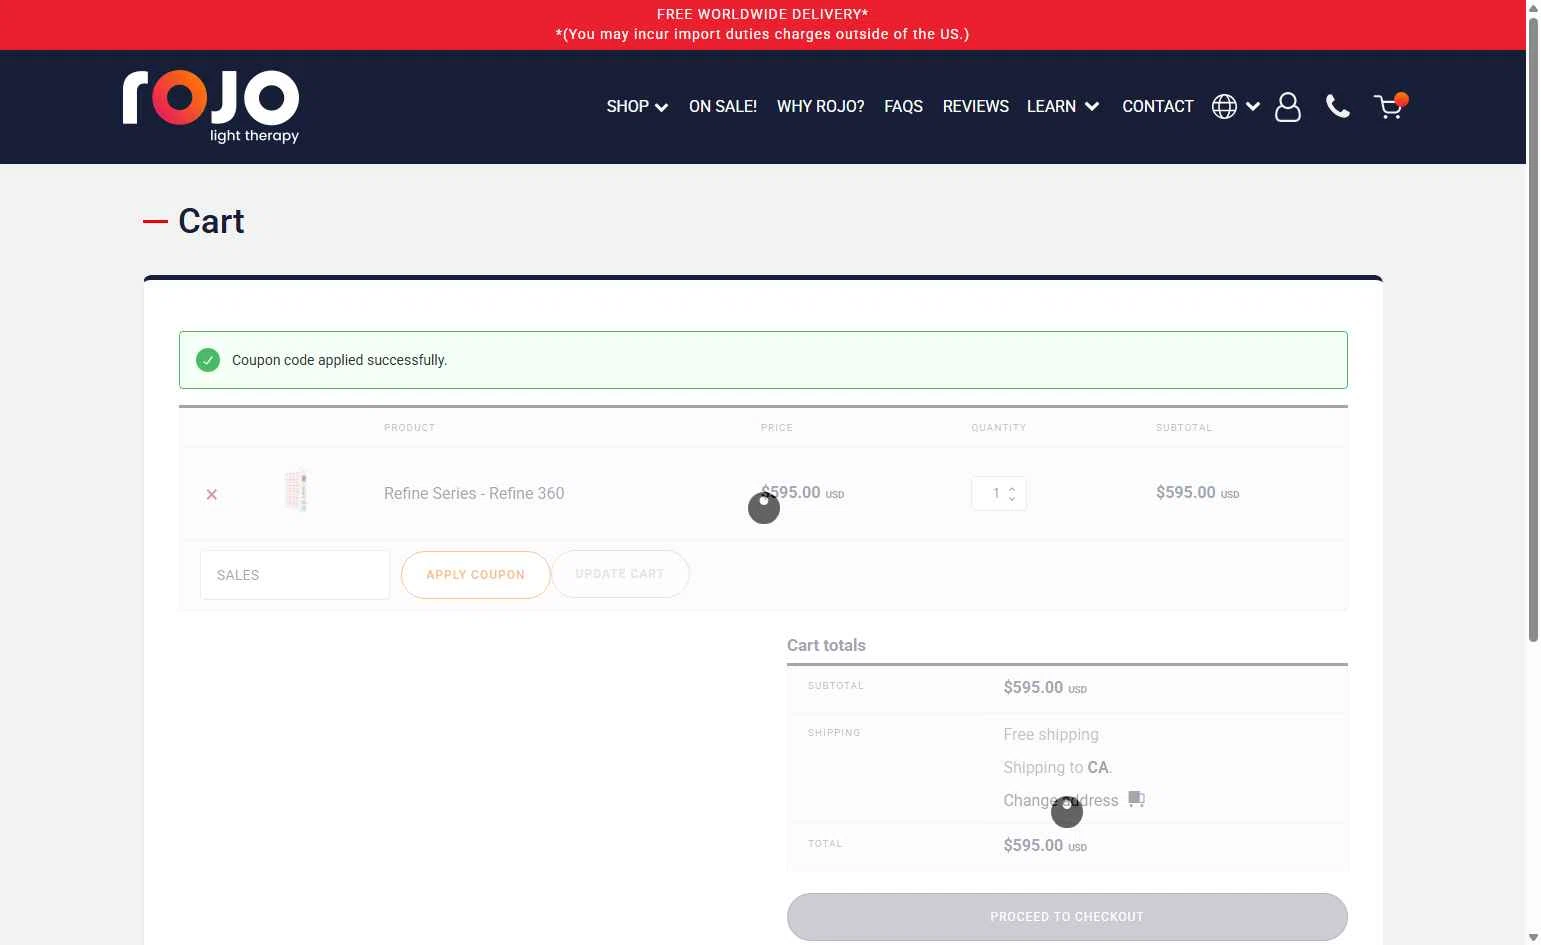Open the phone contact icon
Screen dimensions: 1541x945
point(1338,107)
